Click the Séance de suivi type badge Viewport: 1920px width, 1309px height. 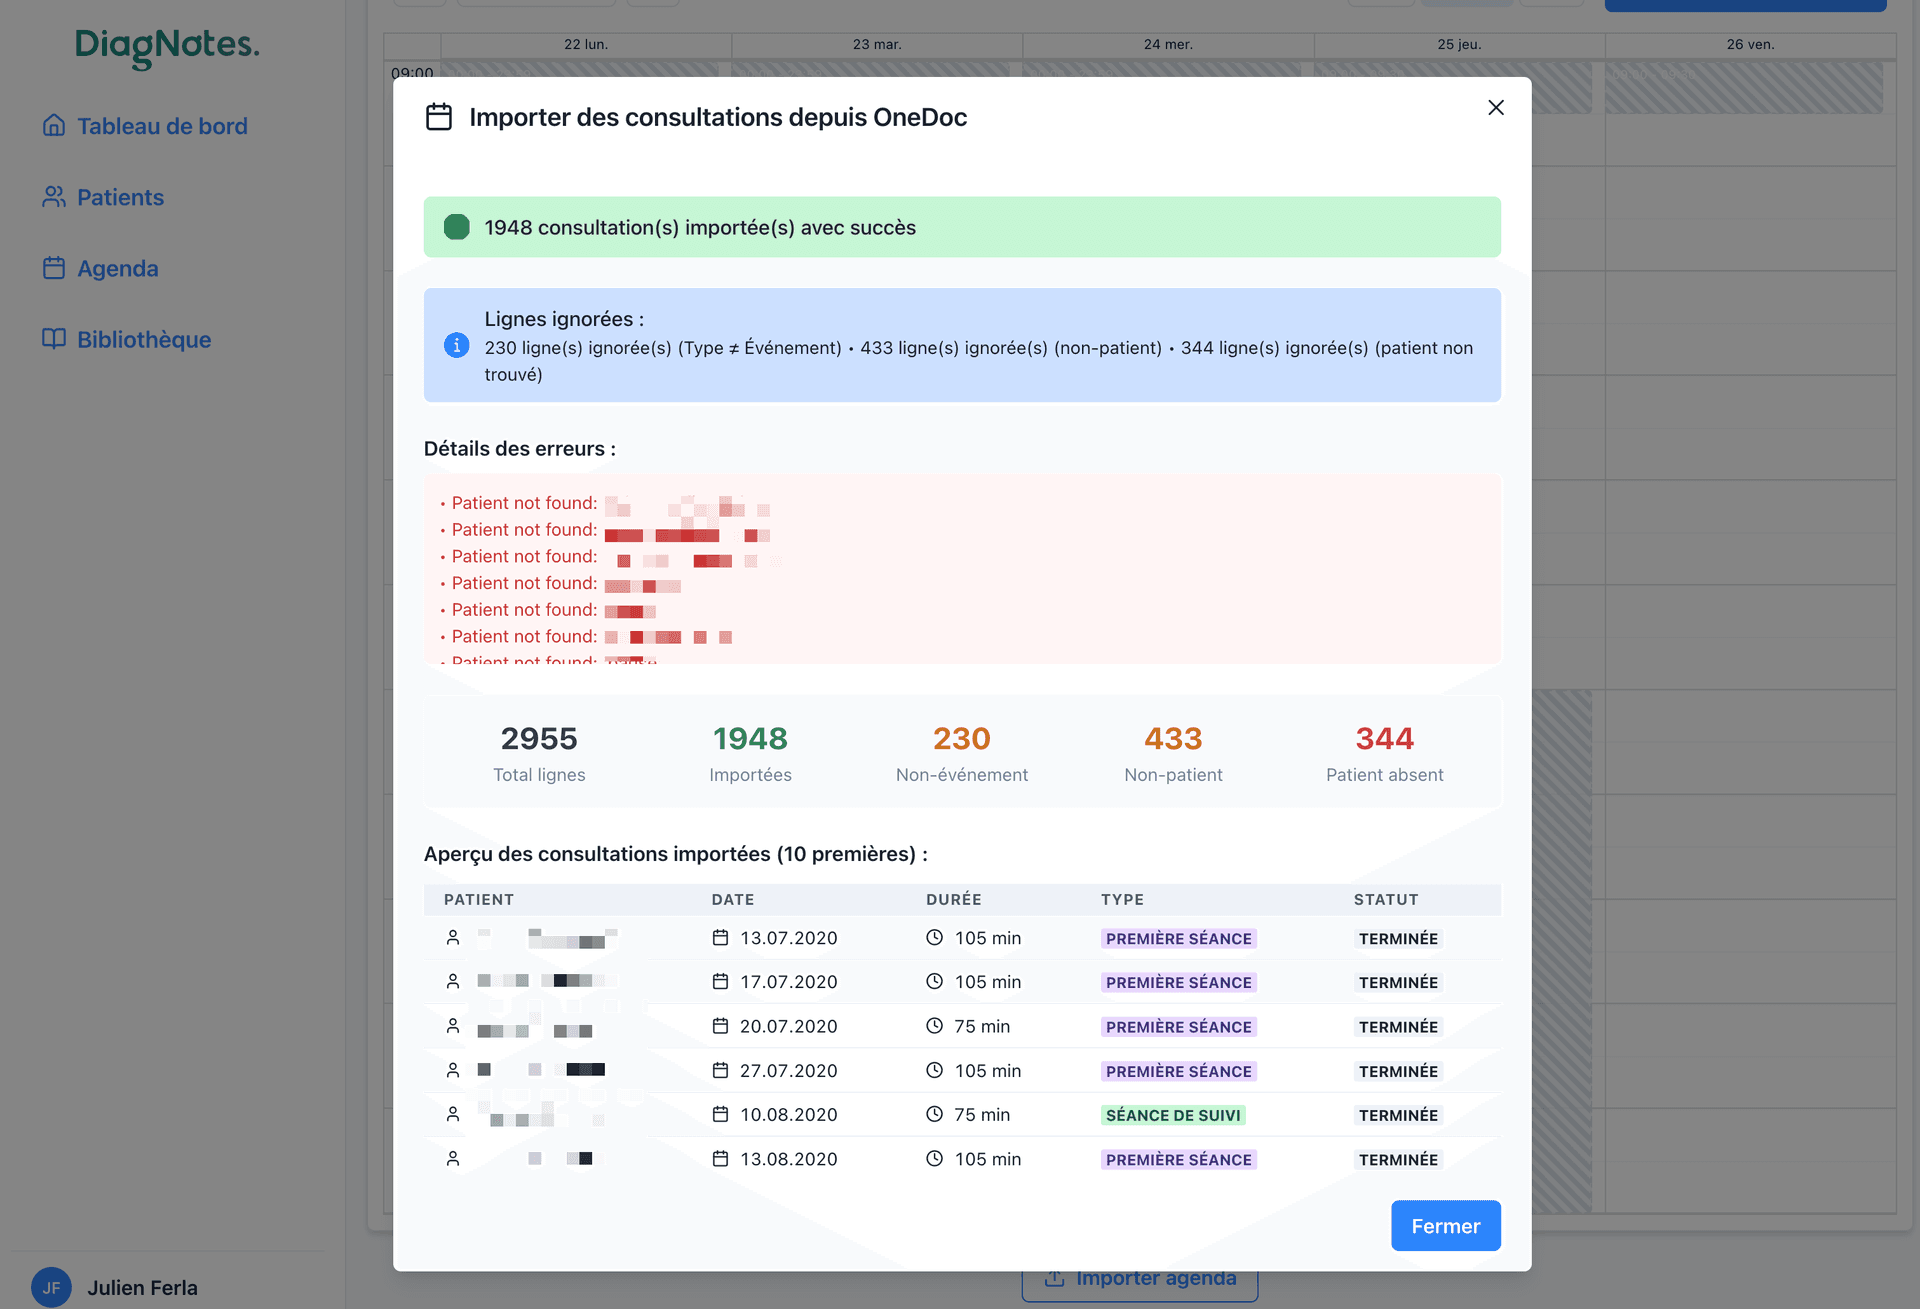point(1172,1115)
